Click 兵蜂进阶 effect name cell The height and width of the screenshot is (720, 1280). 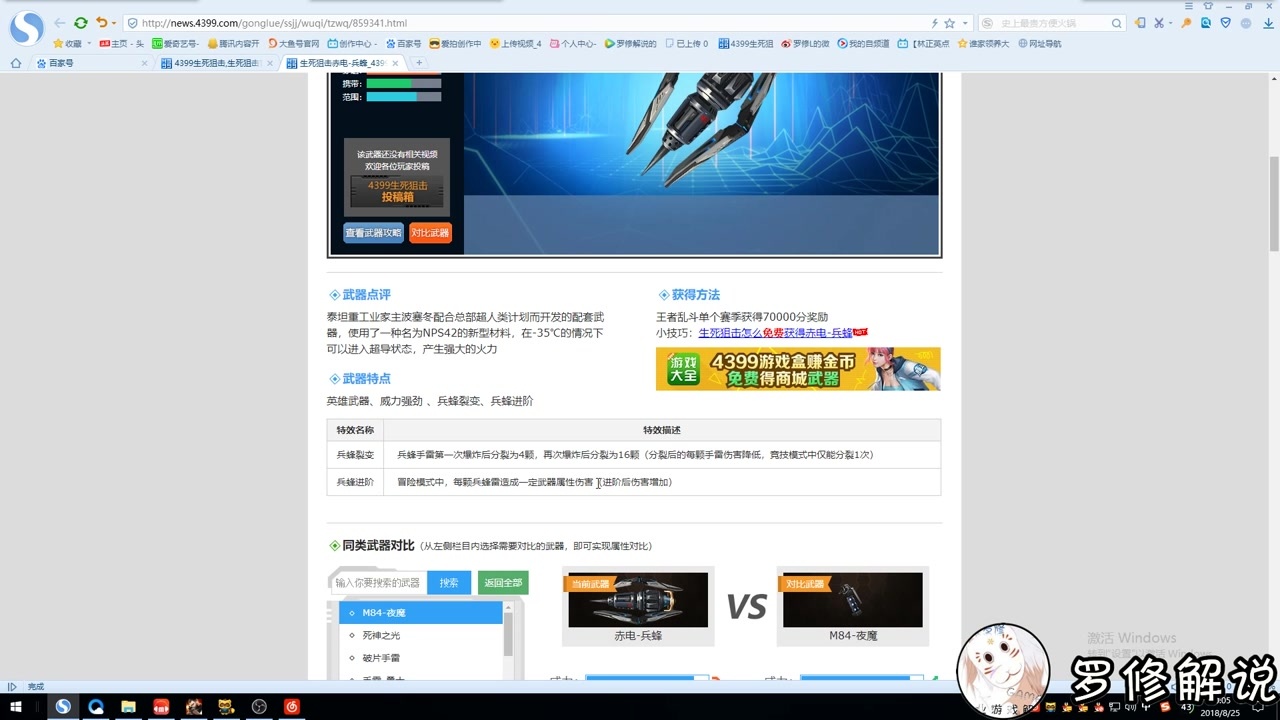click(355, 482)
